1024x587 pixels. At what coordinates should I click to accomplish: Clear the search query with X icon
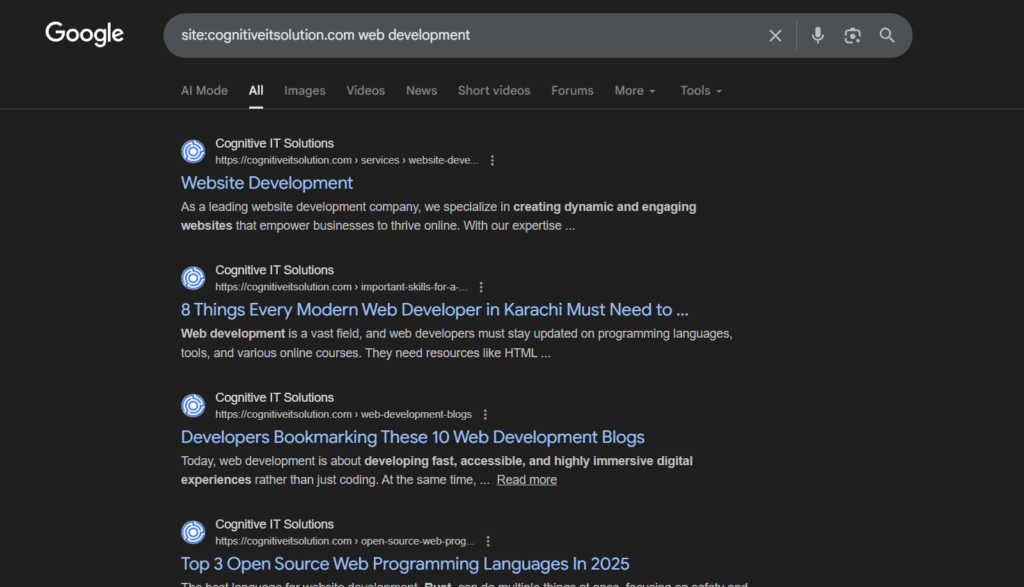[x=775, y=36]
